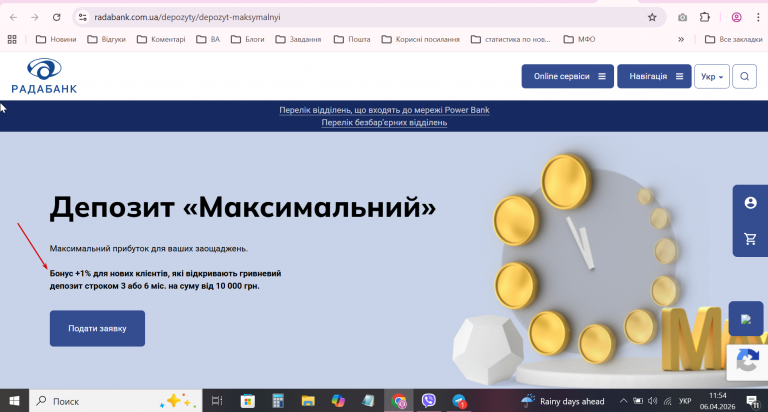The width and height of the screenshot is (768, 412).
Task: Open the apps grid in bookmarks bar
Action: pyautogui.click(x=12, y=39)
